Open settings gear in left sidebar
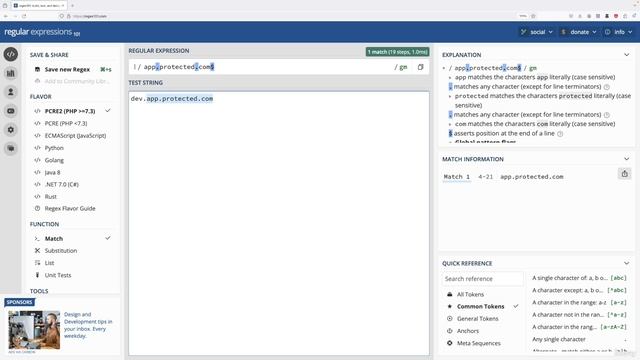 click(x=11, y=129)
